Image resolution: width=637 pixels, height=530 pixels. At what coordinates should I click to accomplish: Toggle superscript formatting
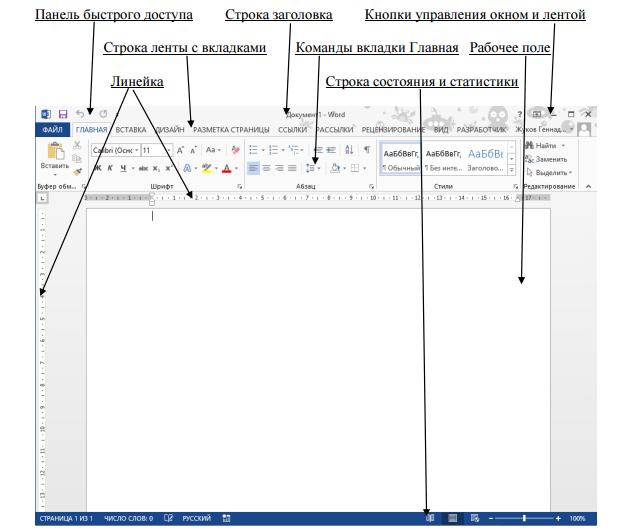coord(169,168)
